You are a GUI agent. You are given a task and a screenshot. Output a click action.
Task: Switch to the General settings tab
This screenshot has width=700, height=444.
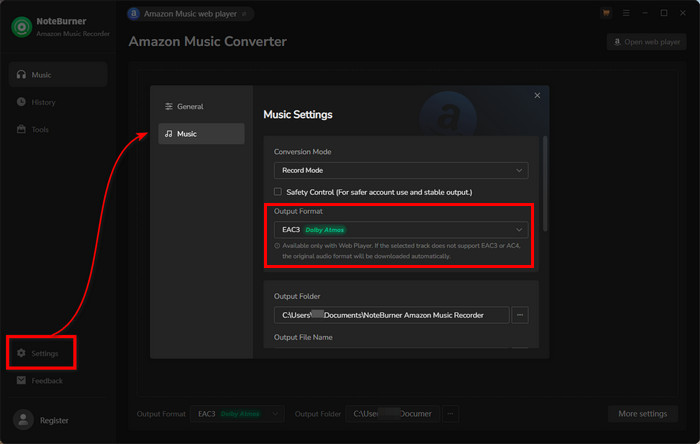tap(201, 106)
